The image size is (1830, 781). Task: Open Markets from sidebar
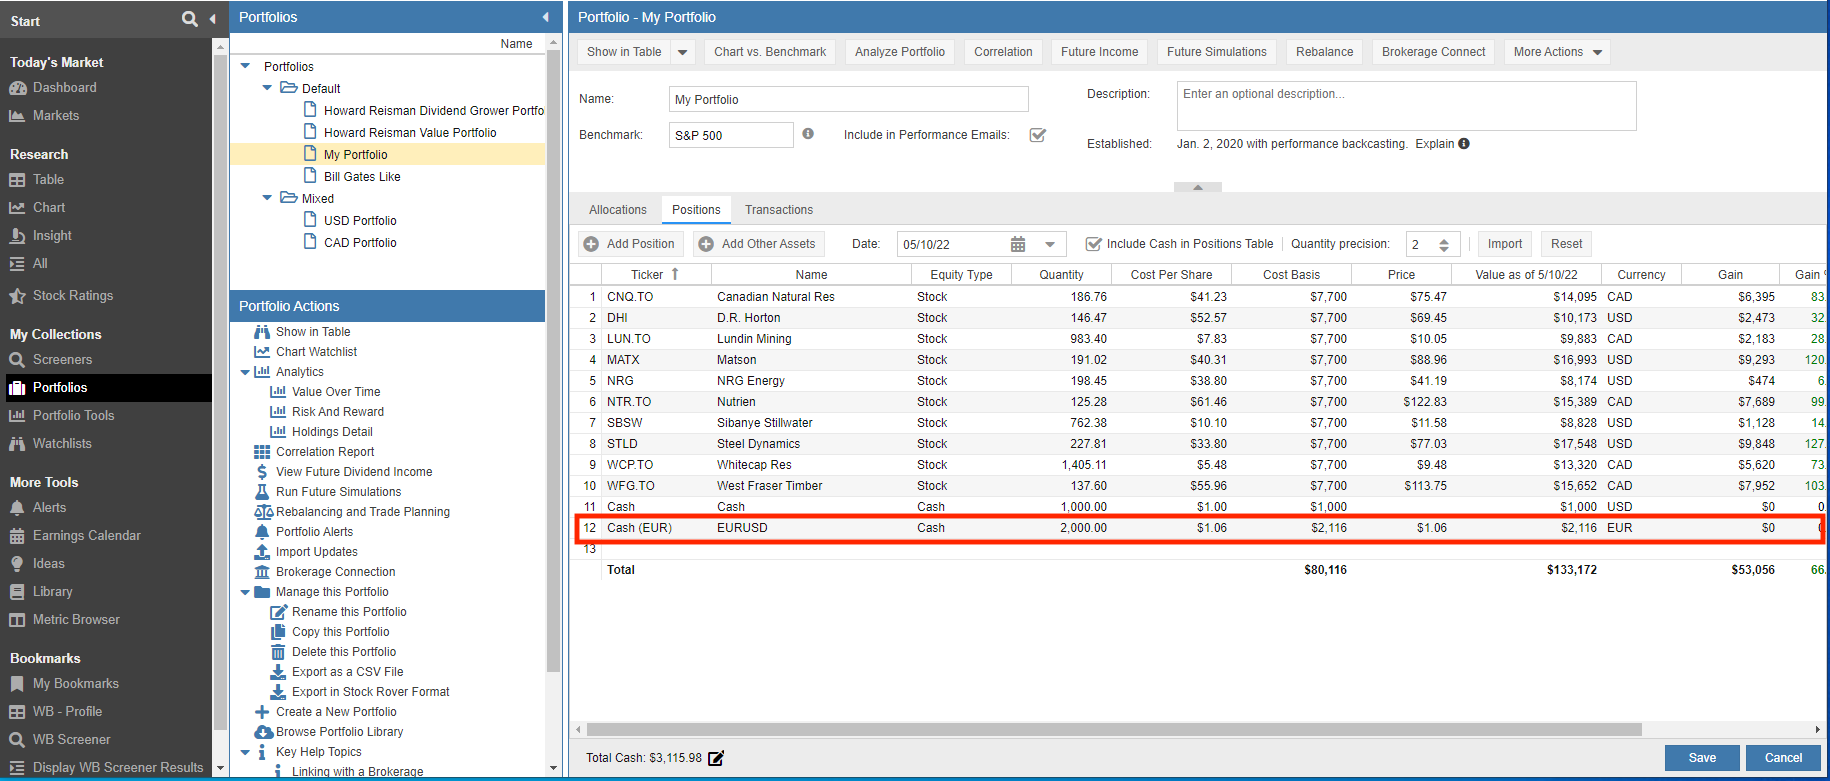click(x=55, y=116)
